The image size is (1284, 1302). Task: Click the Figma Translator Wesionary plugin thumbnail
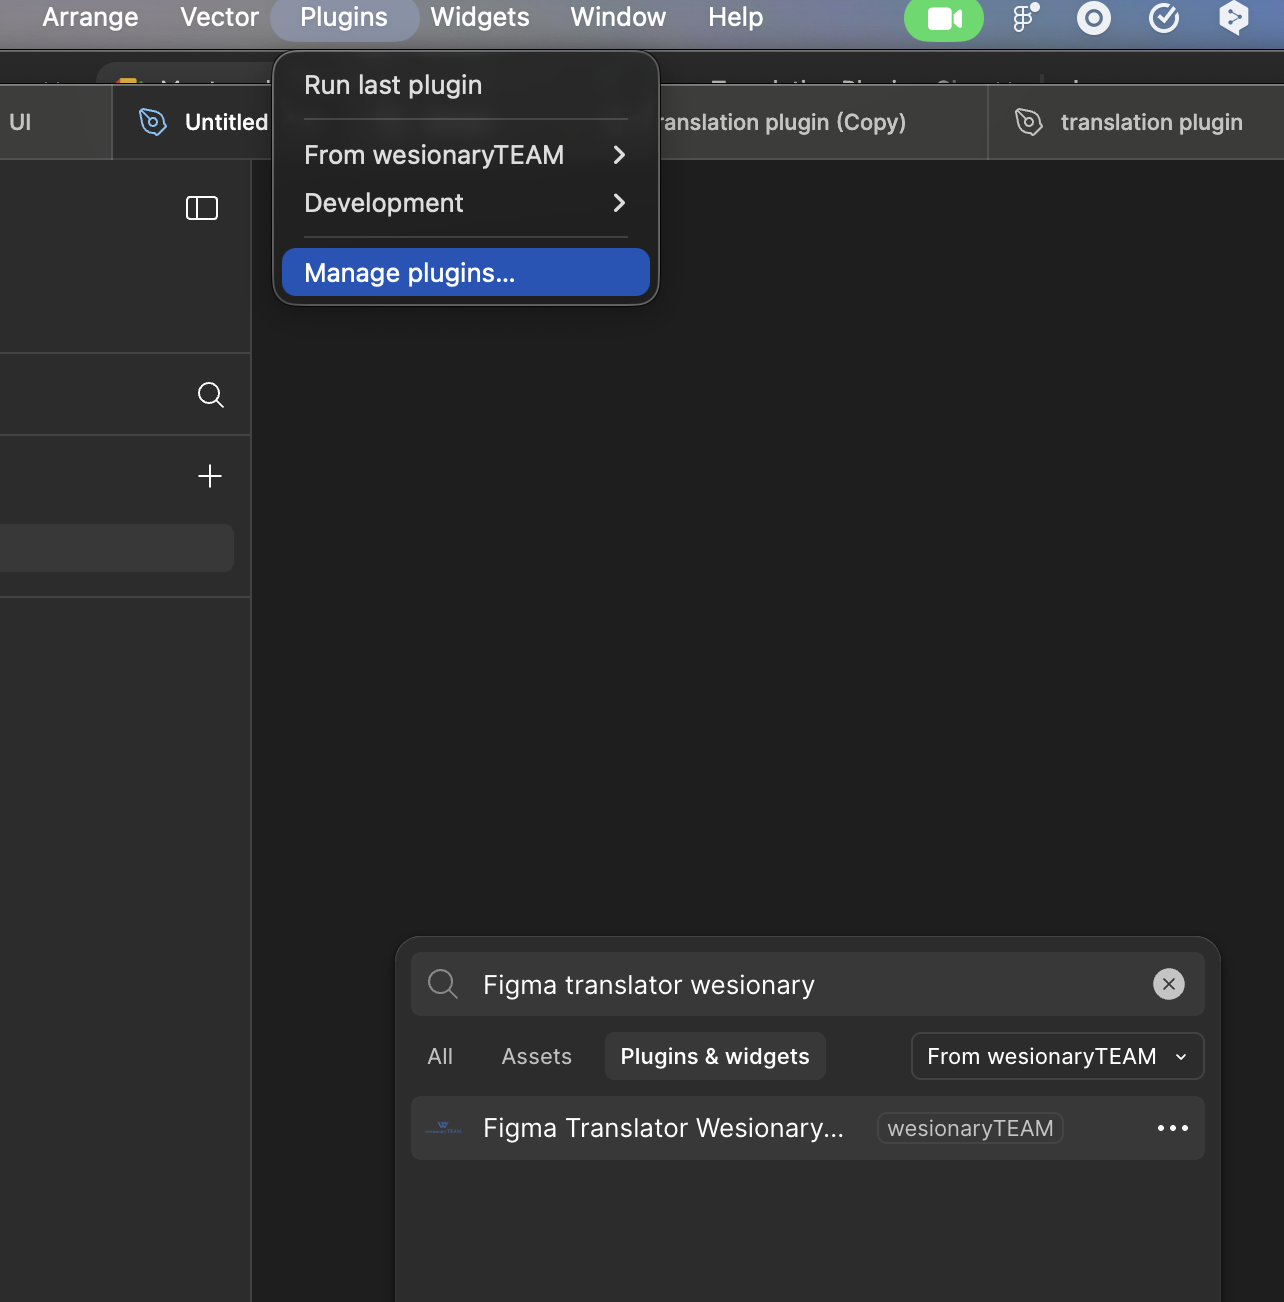click(x=443, y=1128)
